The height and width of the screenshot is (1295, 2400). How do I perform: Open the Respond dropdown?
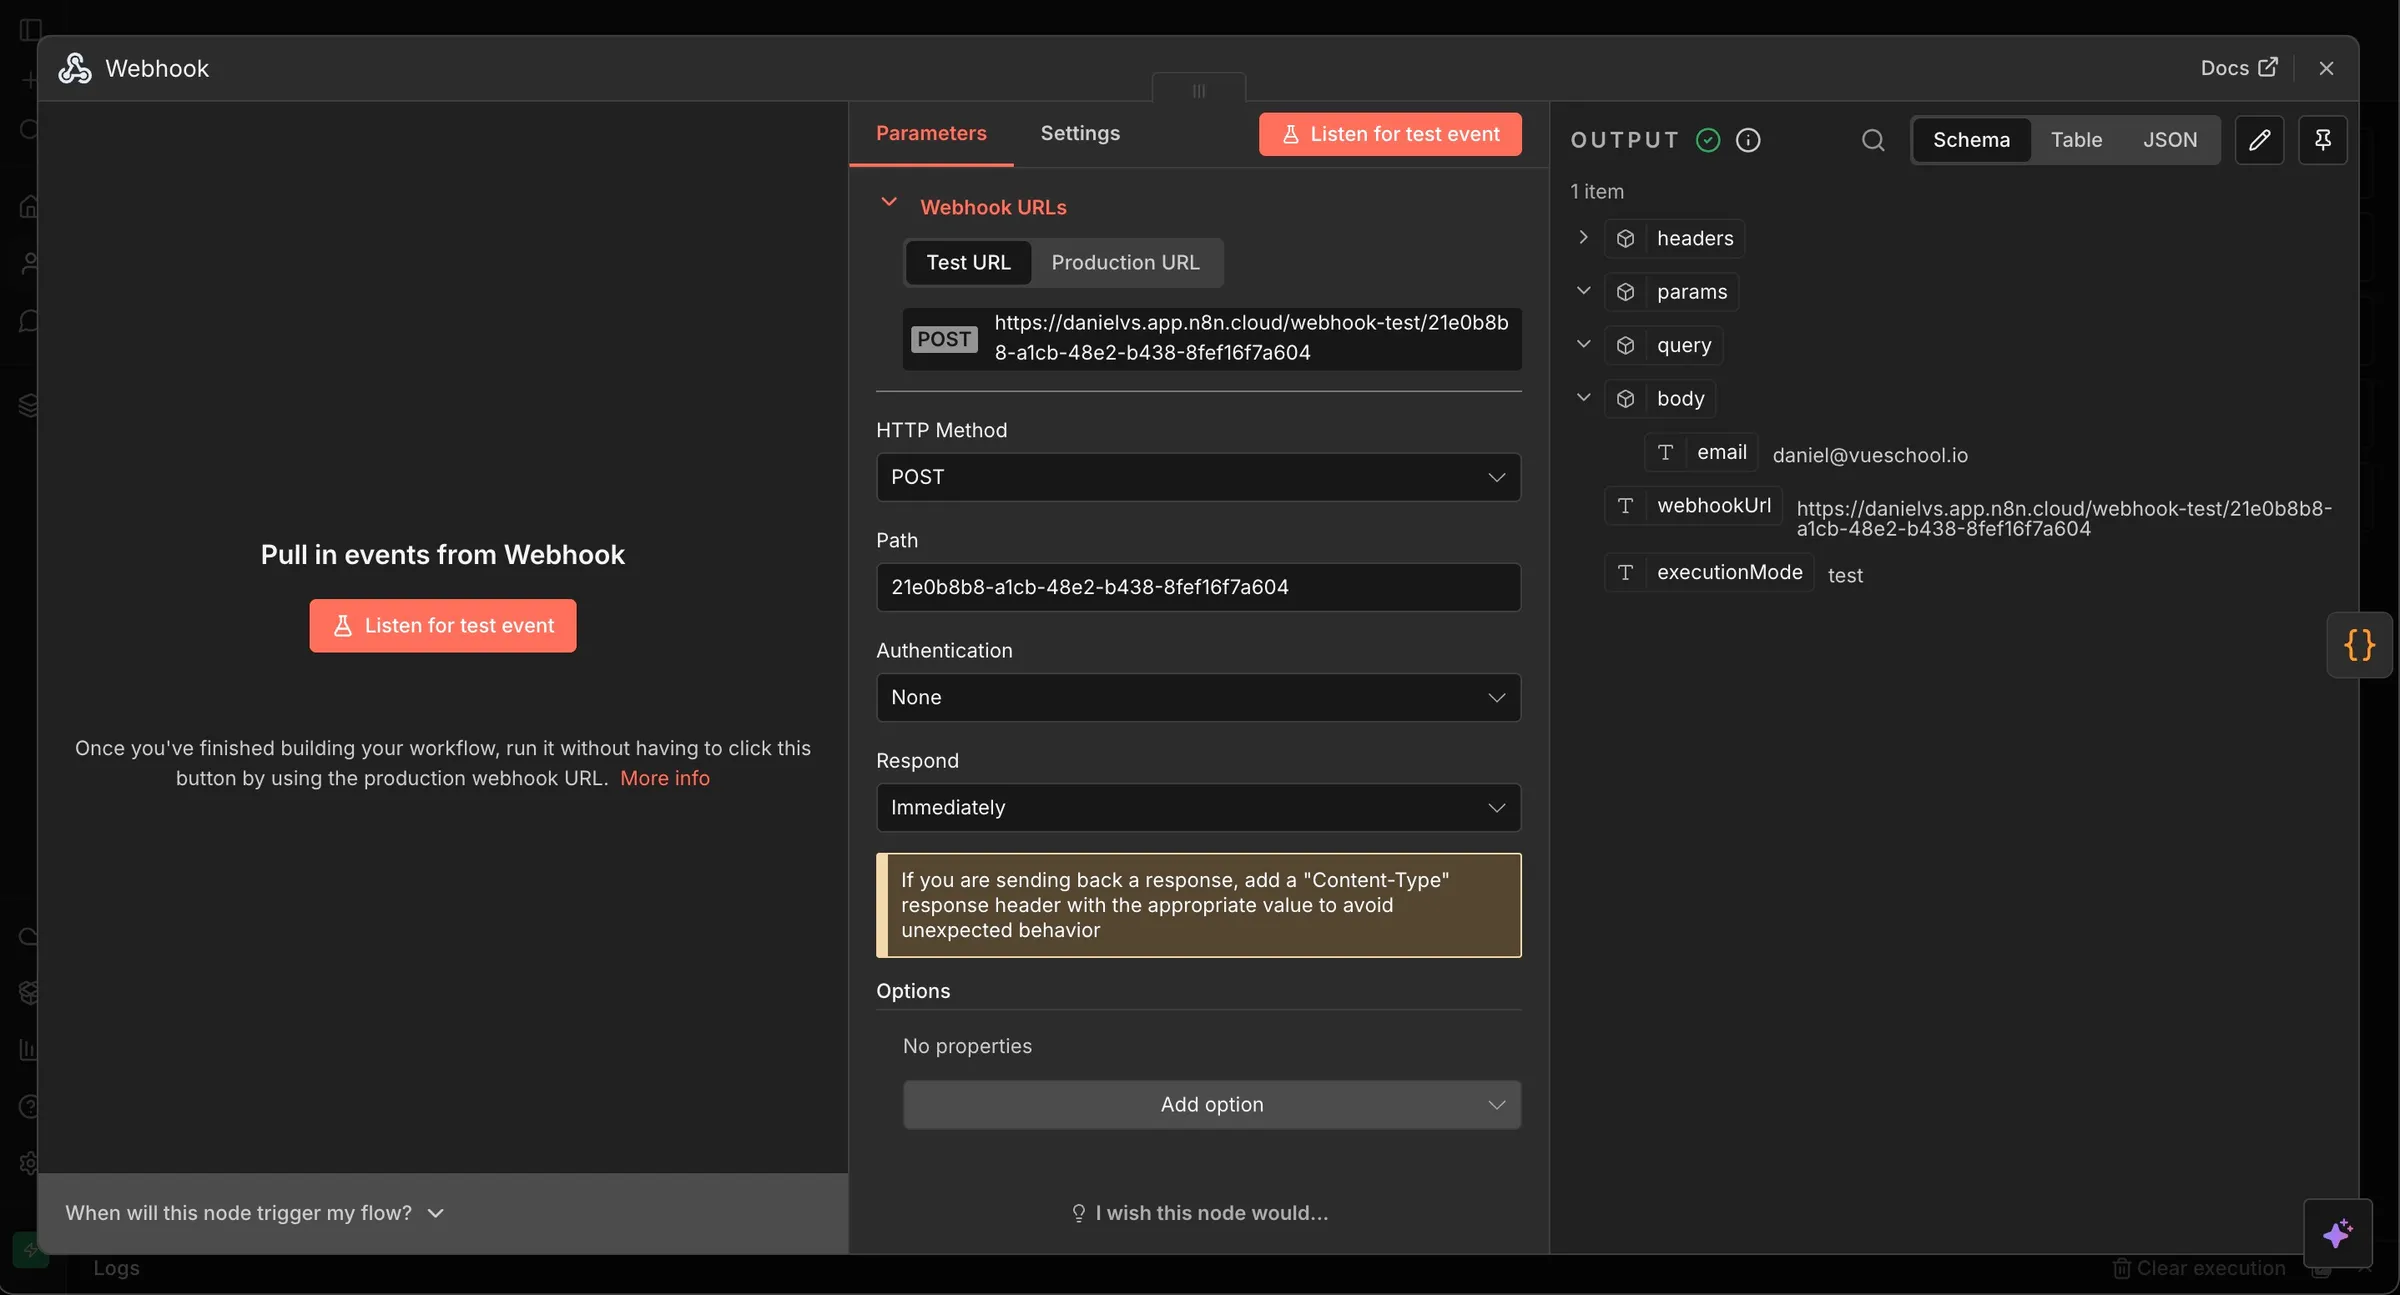tap(1198, 807)
